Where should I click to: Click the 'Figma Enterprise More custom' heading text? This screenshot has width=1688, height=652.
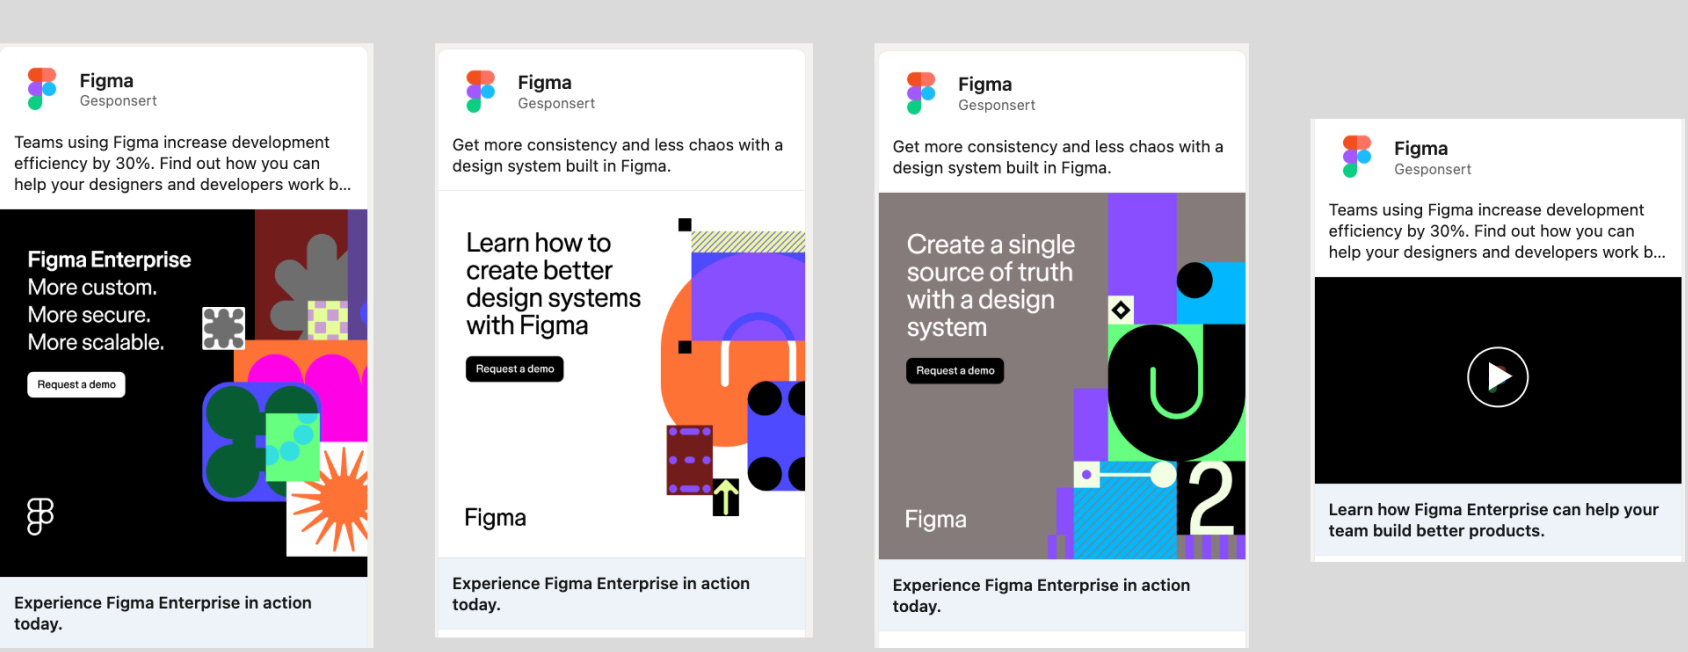pyautogui.click(x=109, y=301)
